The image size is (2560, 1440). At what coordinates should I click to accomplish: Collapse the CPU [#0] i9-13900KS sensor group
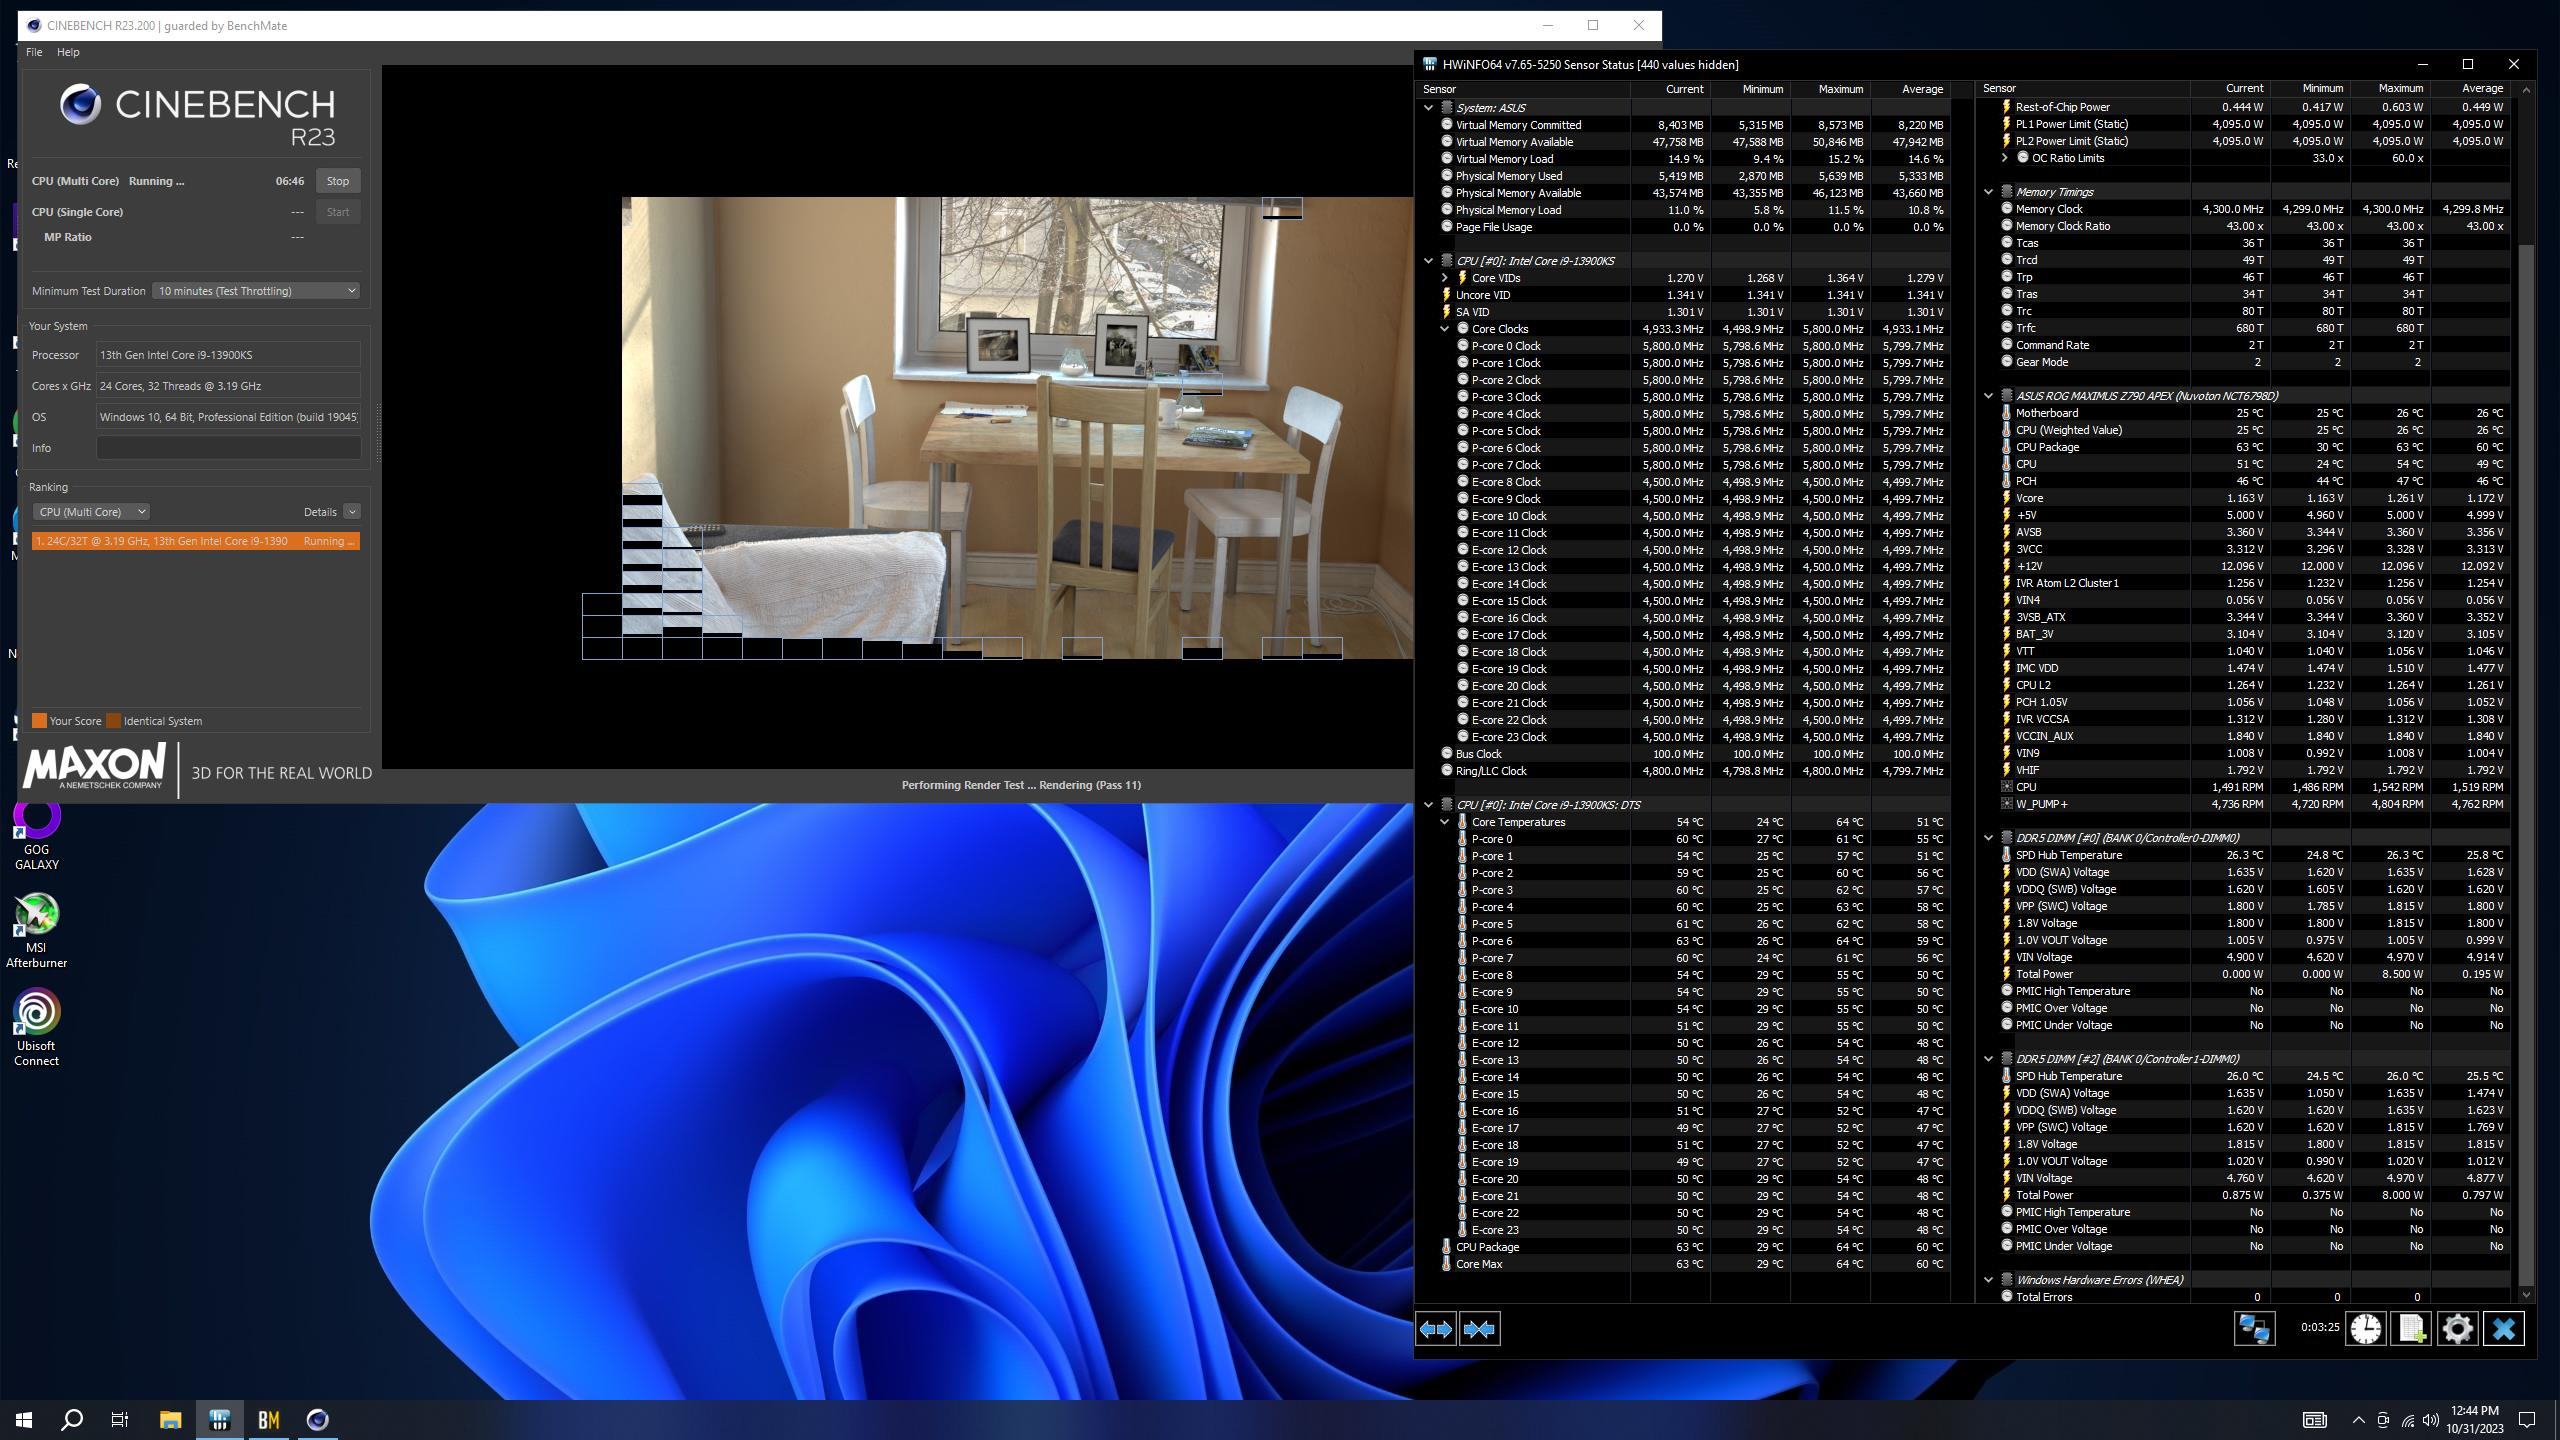1428,261
